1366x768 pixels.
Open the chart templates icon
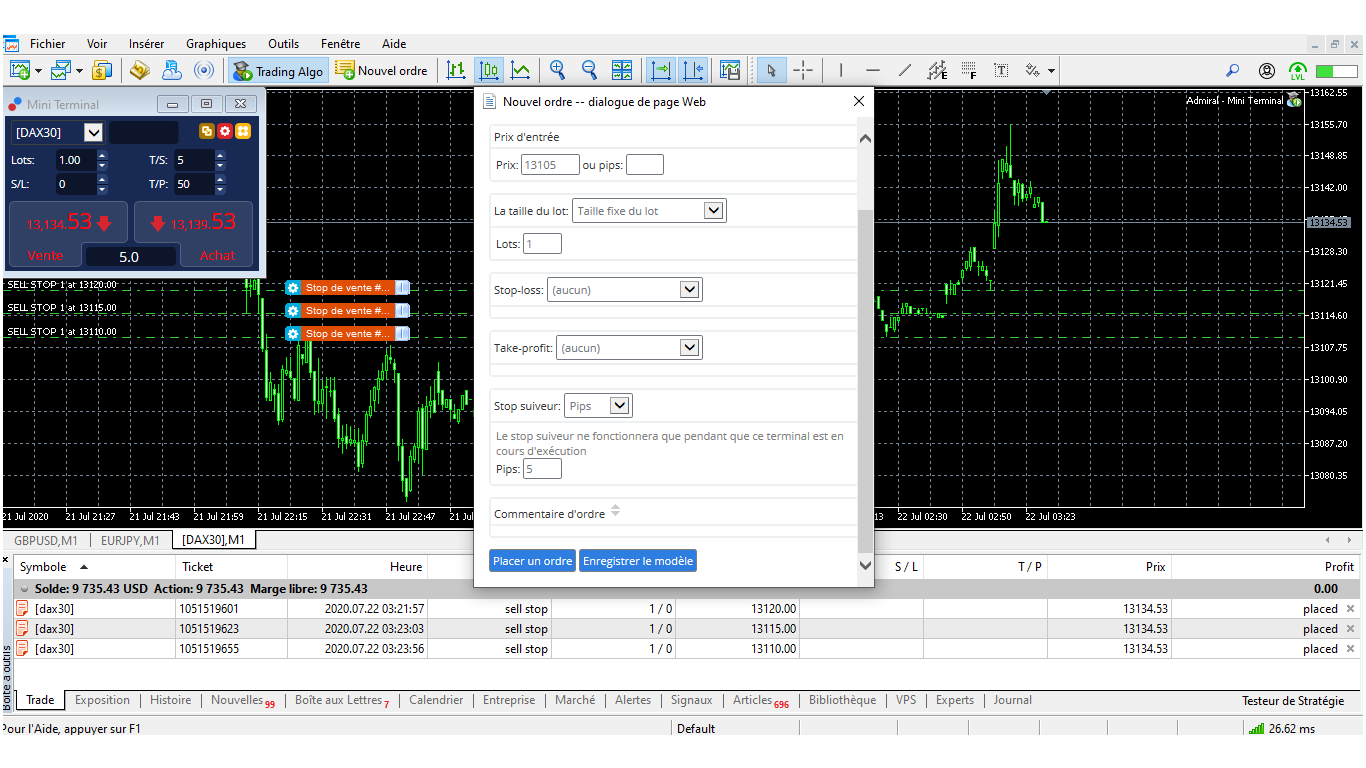tap(730, 70)
